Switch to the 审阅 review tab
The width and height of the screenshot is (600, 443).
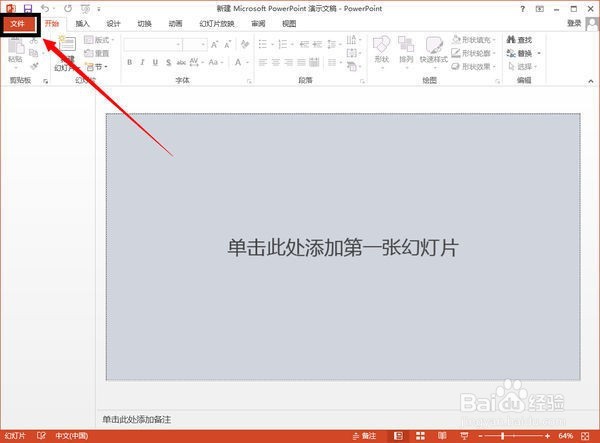258,24
